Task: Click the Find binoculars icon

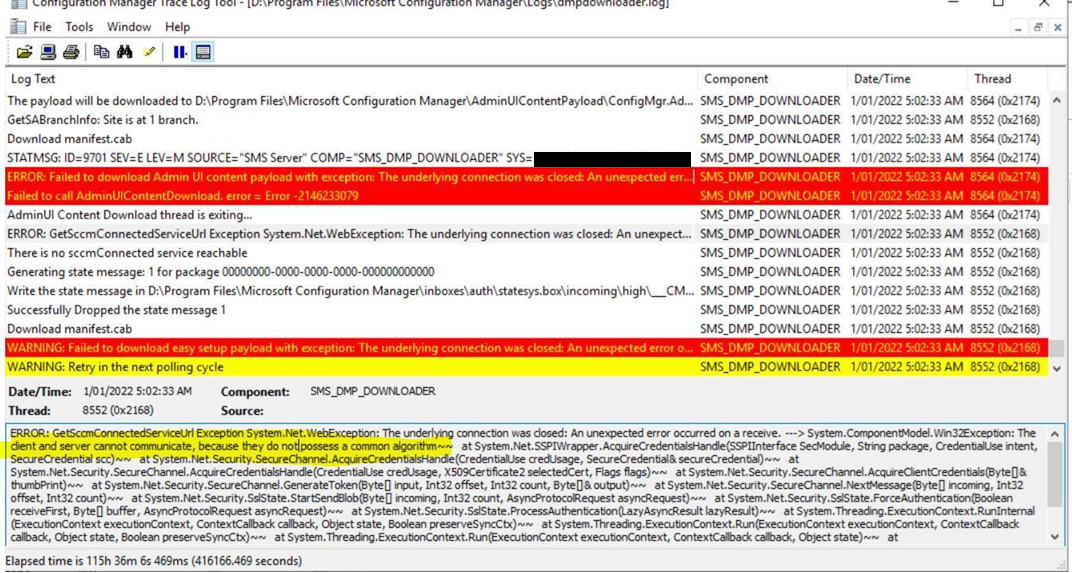Action: 124,52
